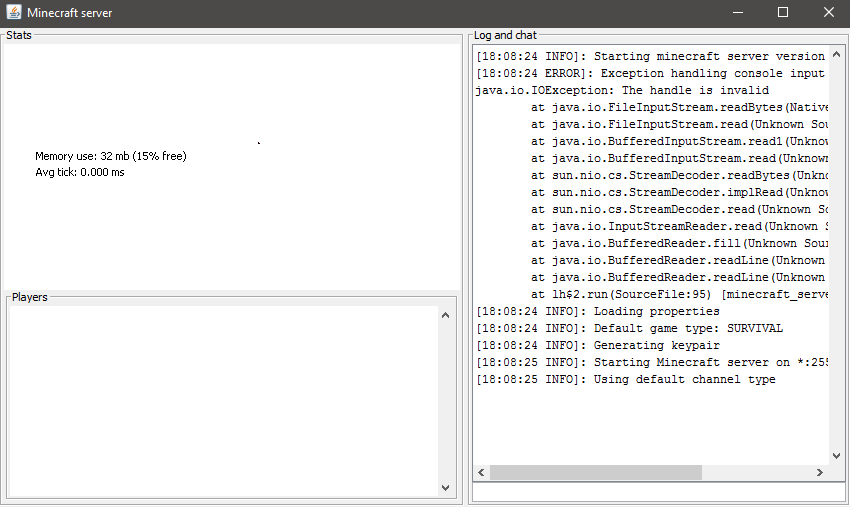Click the 'FileInputStream.readBytes' stack trace line

[680, 107]
